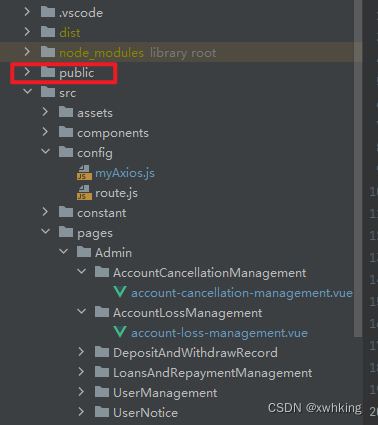Image resolution: width=378 pixels, height=425 pixels.
Task: Expand the constant folder chevron
Action: pos(45,212)
